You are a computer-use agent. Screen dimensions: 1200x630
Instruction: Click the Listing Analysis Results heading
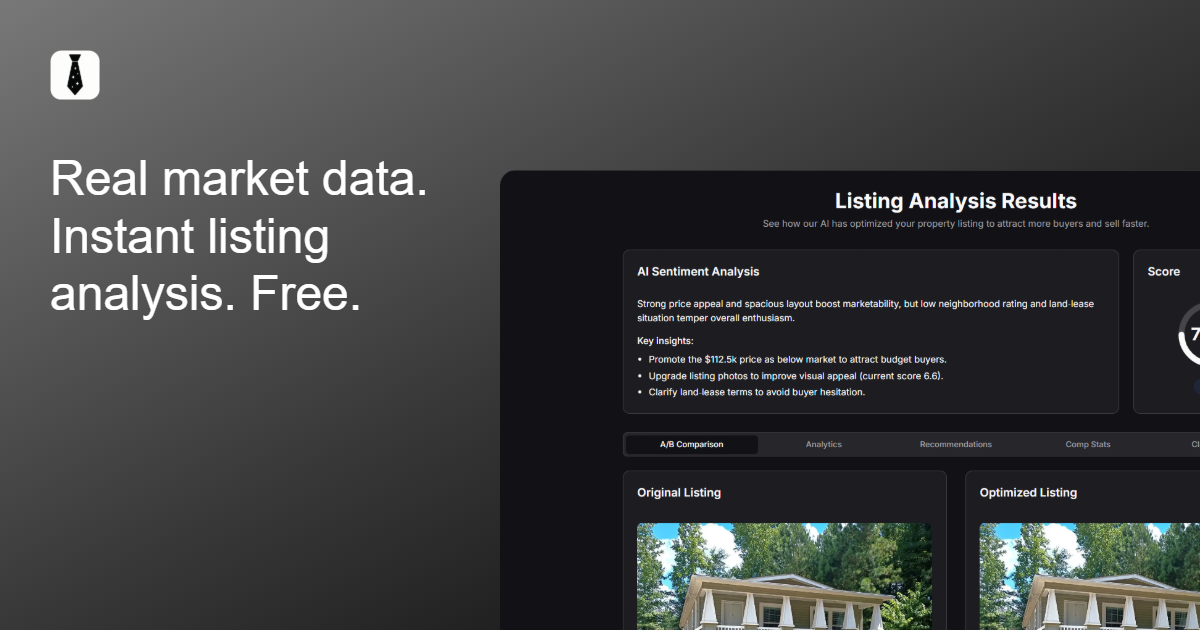[x=955, y=201]
